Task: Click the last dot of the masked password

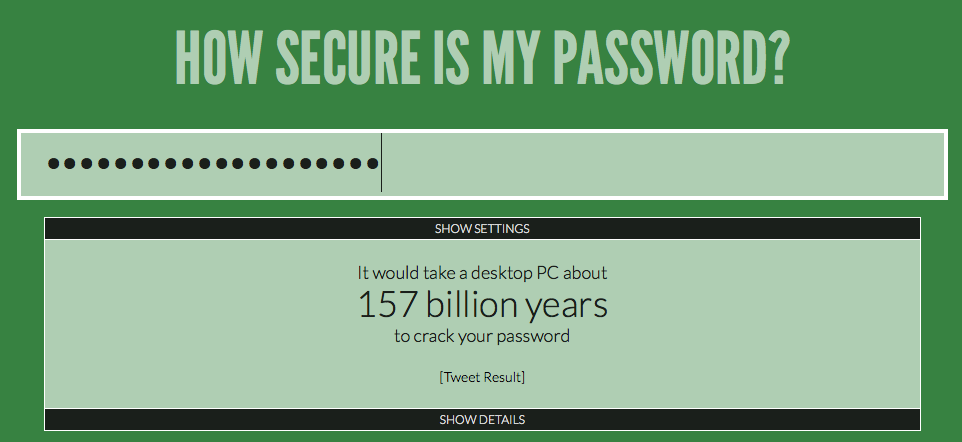Action: point(372,164)
